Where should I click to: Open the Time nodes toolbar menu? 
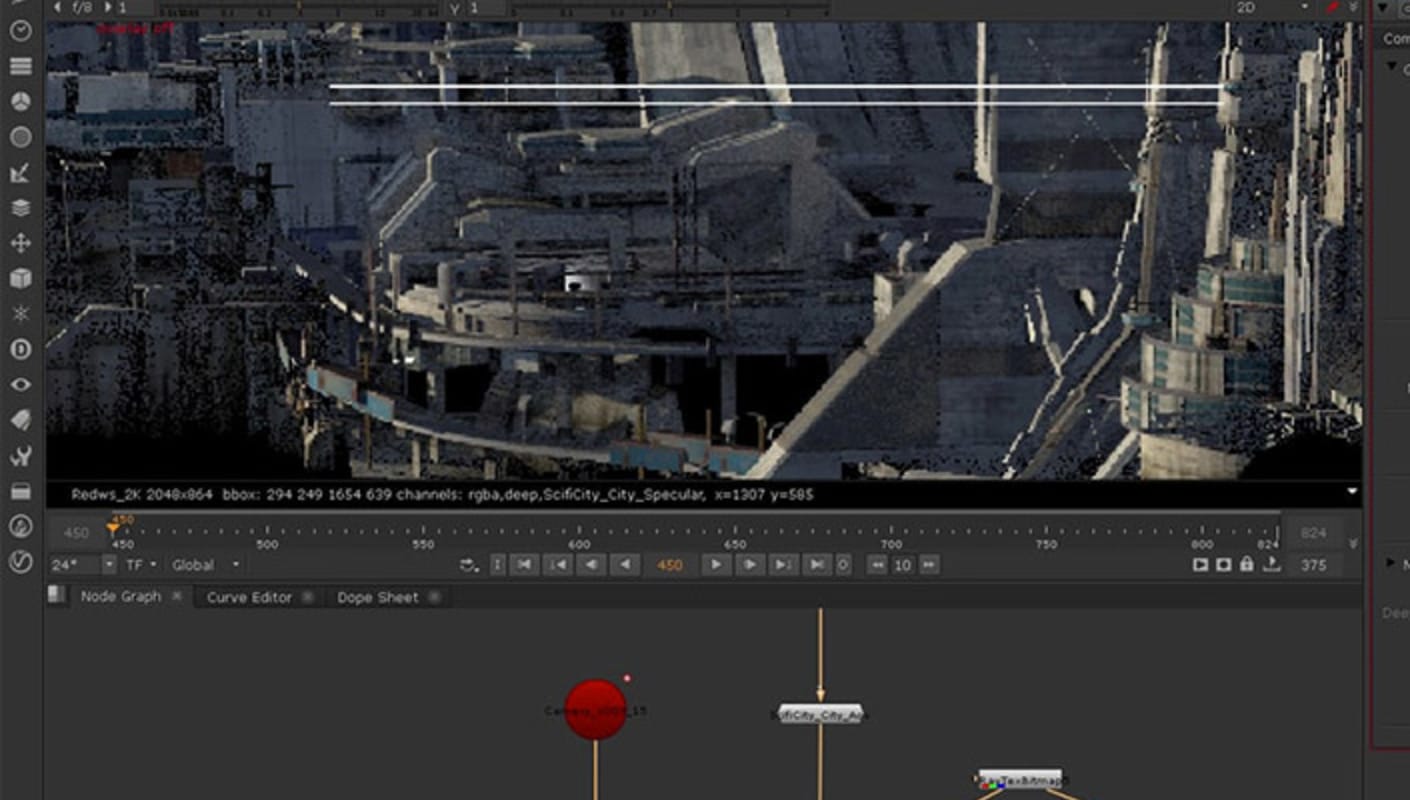tap(20, 30)
